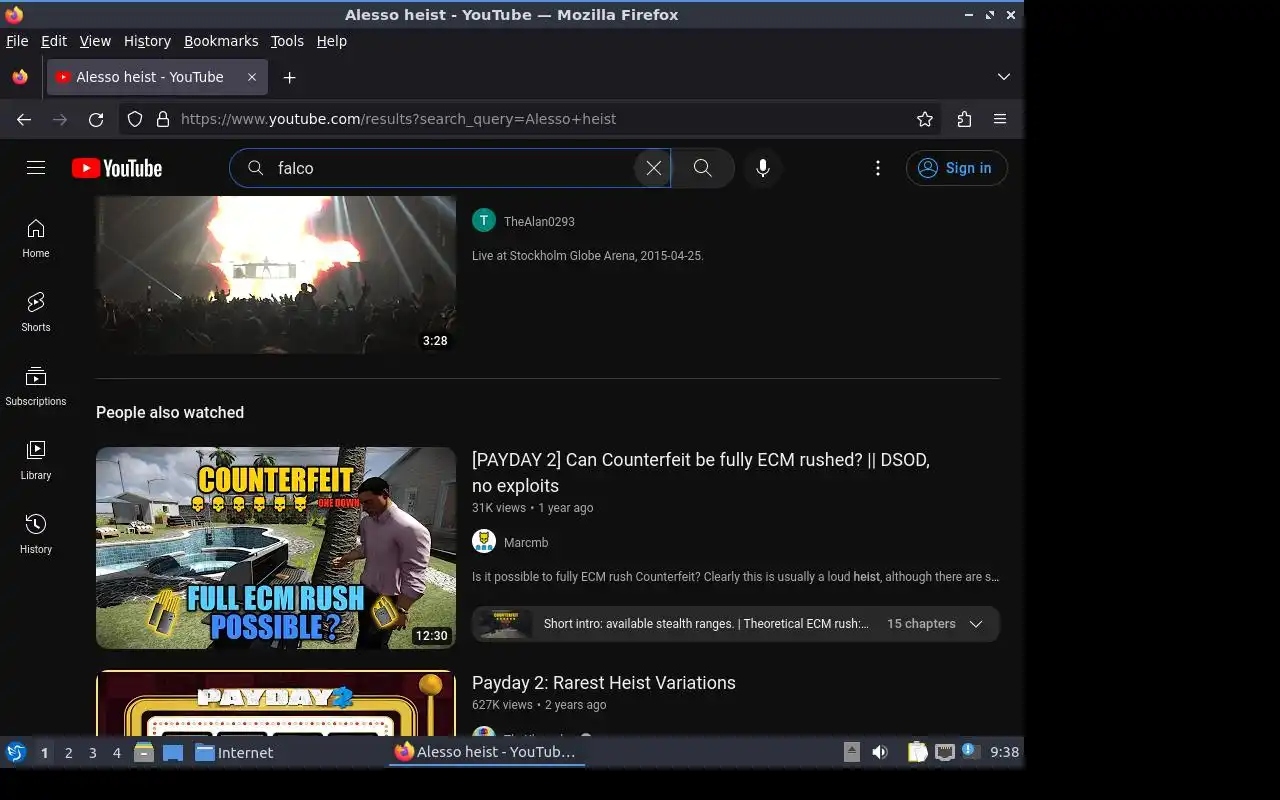Open the Tools menu

(287, 41)
